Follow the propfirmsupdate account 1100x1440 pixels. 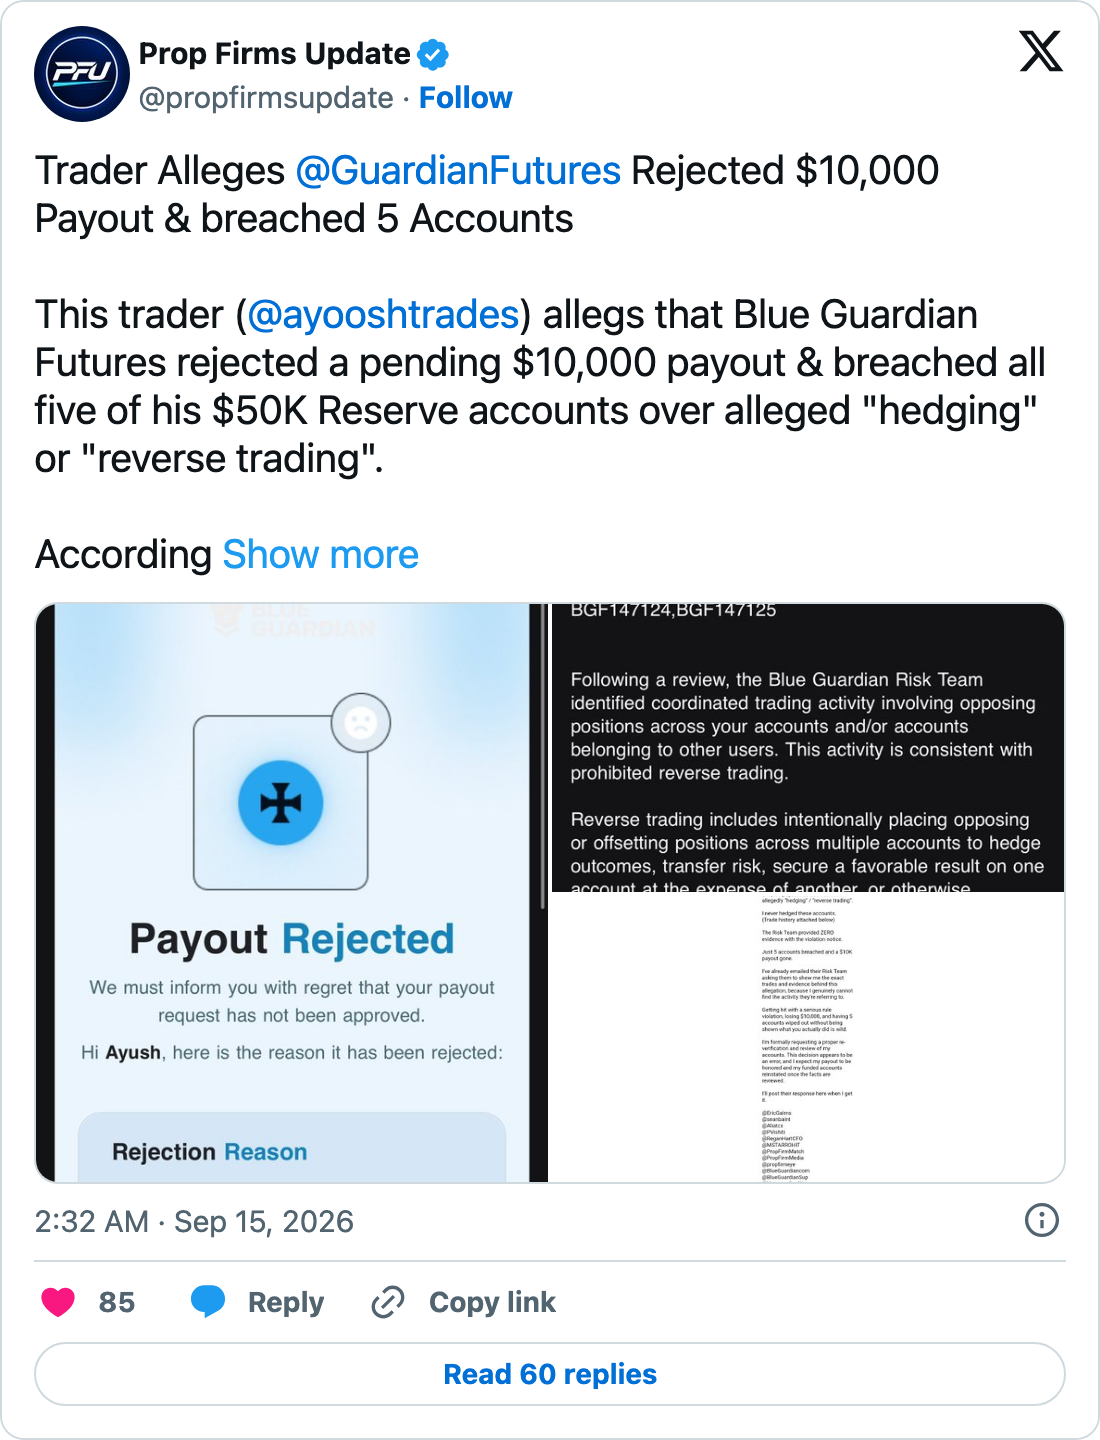[x=465, y=98]
